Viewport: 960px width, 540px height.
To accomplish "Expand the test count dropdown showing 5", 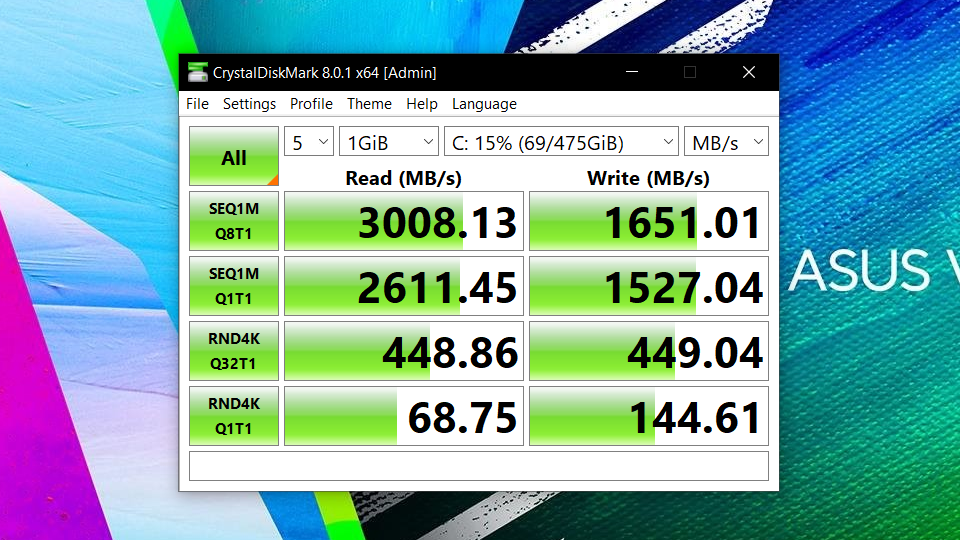I will coord(309,142).
